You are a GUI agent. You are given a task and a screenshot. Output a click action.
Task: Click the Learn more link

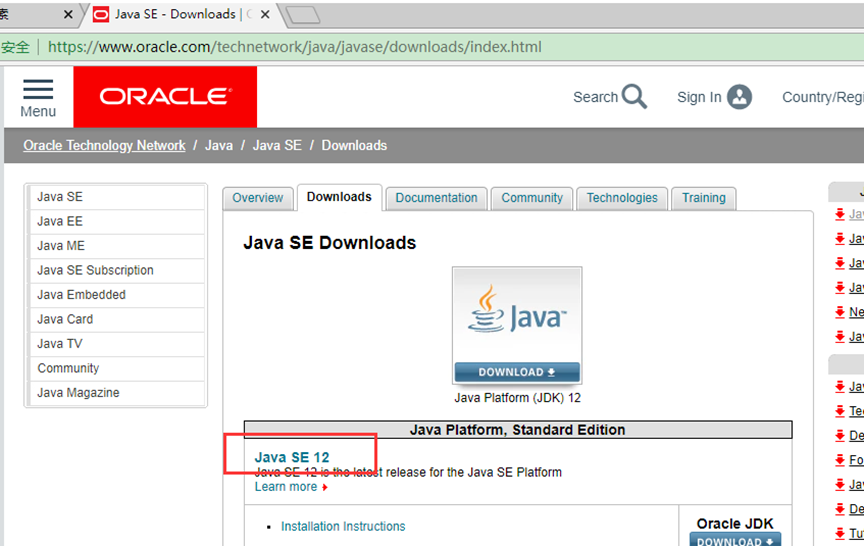pyautogui.click(x=286, y=487)
